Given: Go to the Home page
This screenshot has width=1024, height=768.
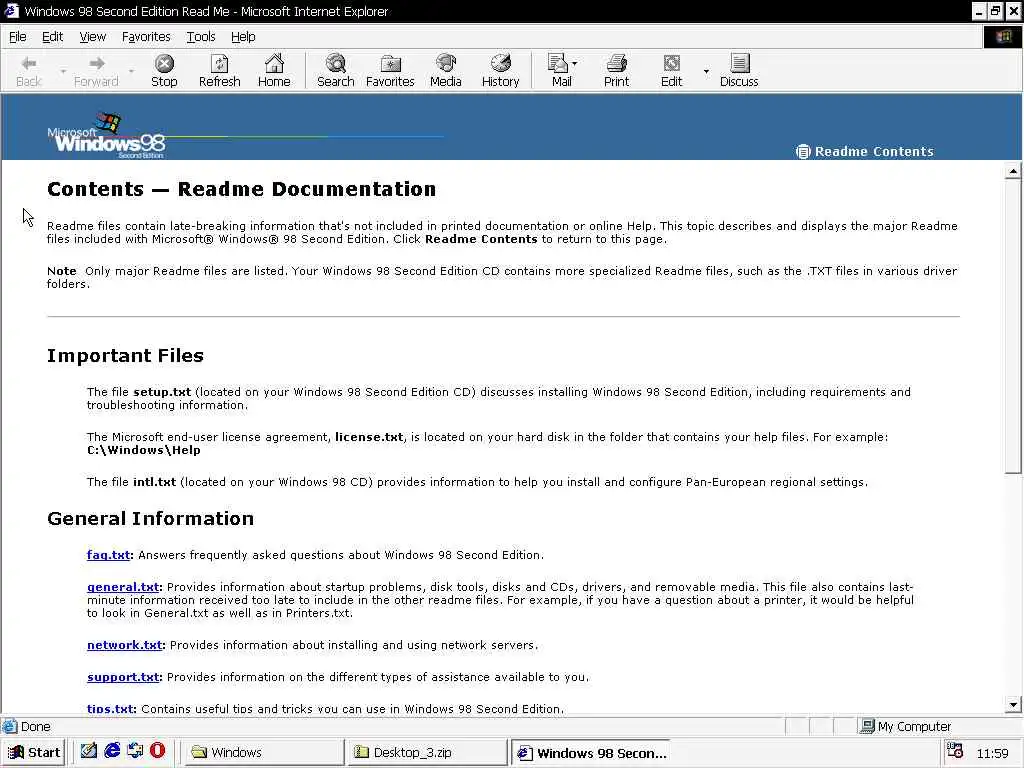Looking at the screenshot, I should [x=274, y=71].
